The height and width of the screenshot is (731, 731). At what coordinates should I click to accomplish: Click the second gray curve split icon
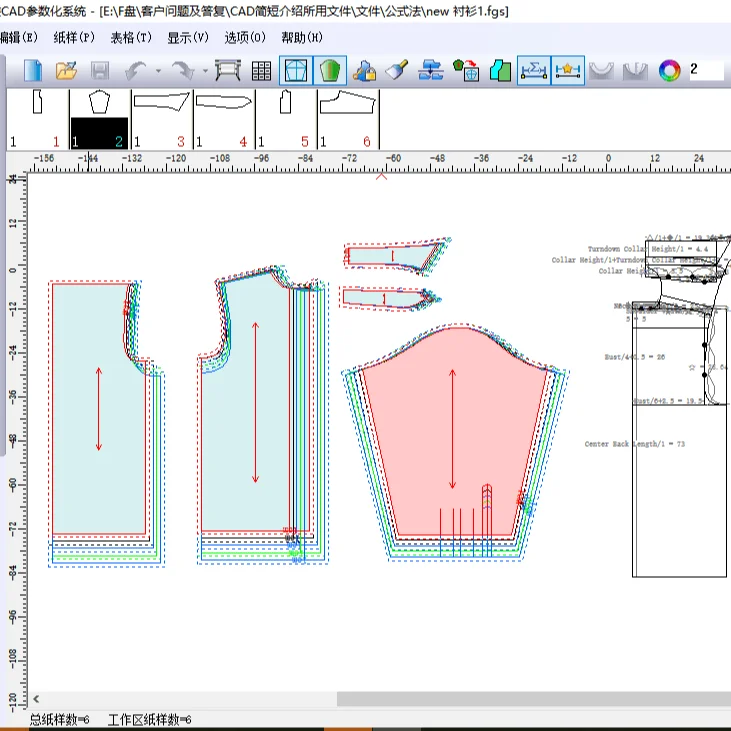click(x=635, y=71)
